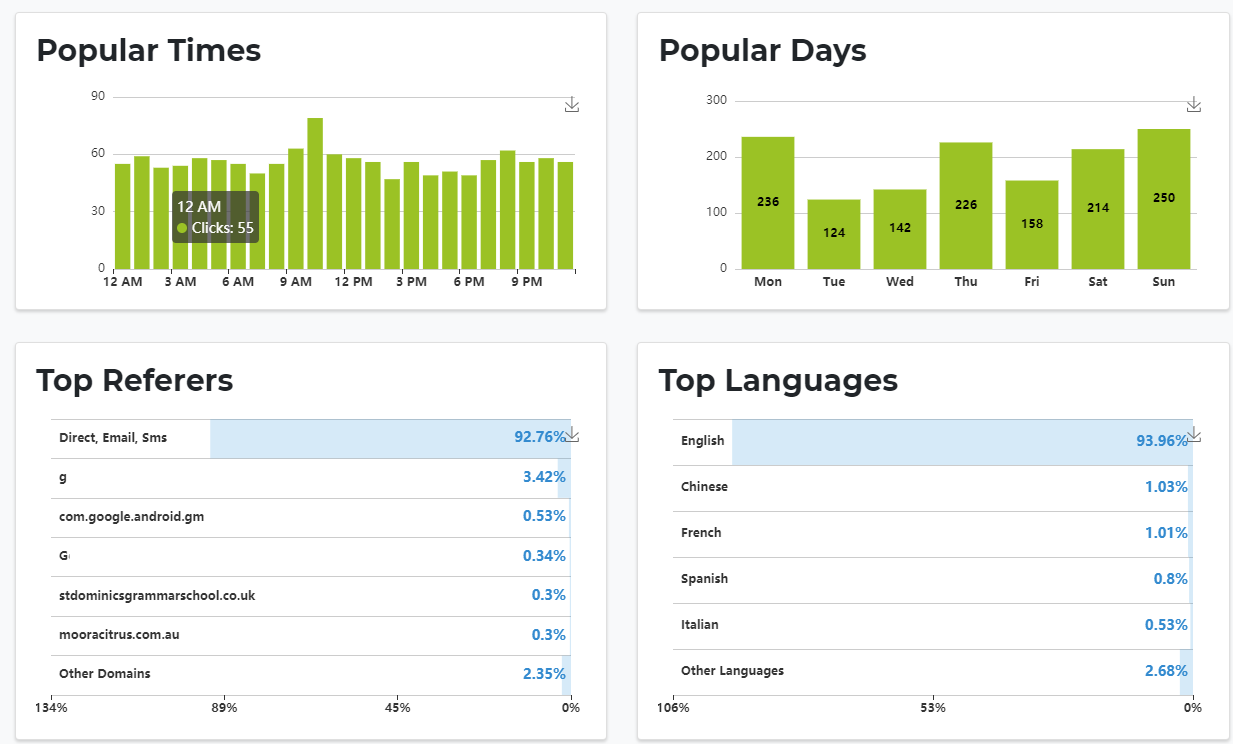The image size is (1233, 744).
Task: Click the '9 PM' axis label
Action: click(527, 282)
